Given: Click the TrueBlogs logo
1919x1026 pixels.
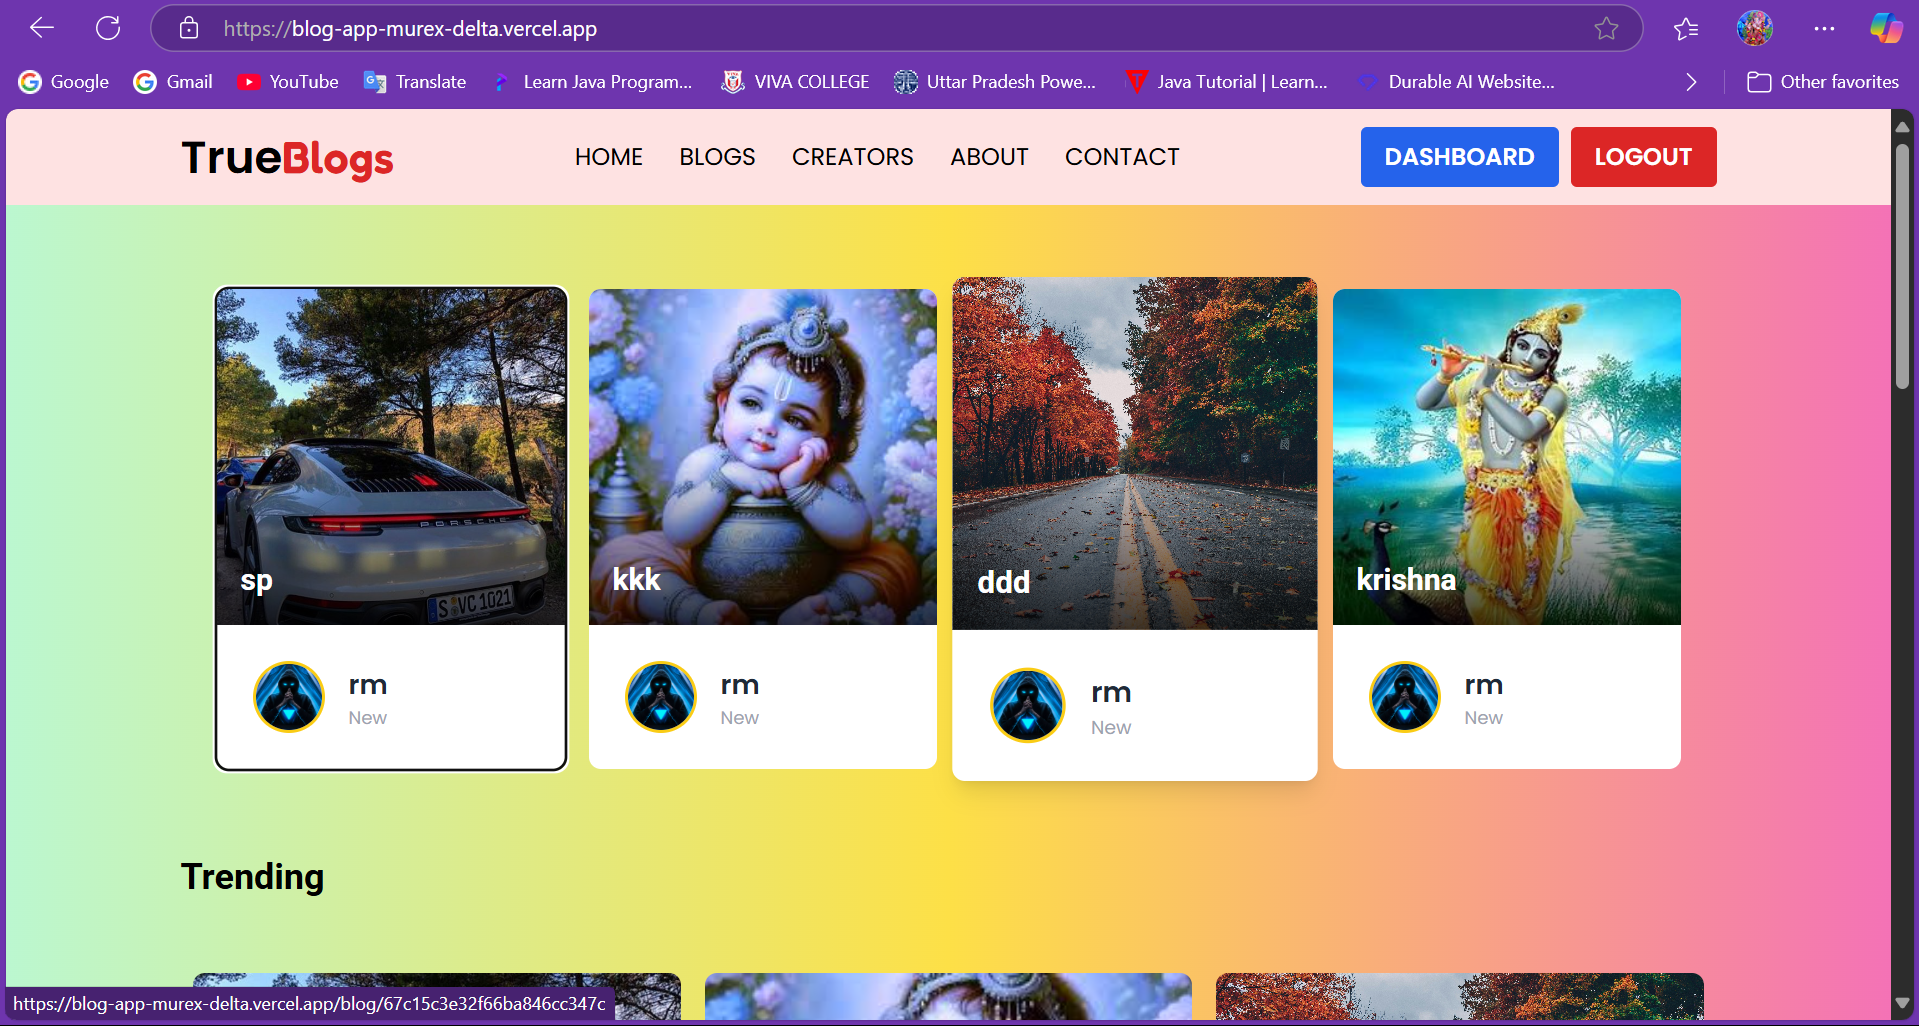Looking at the screenshot, I should [287, 158].
